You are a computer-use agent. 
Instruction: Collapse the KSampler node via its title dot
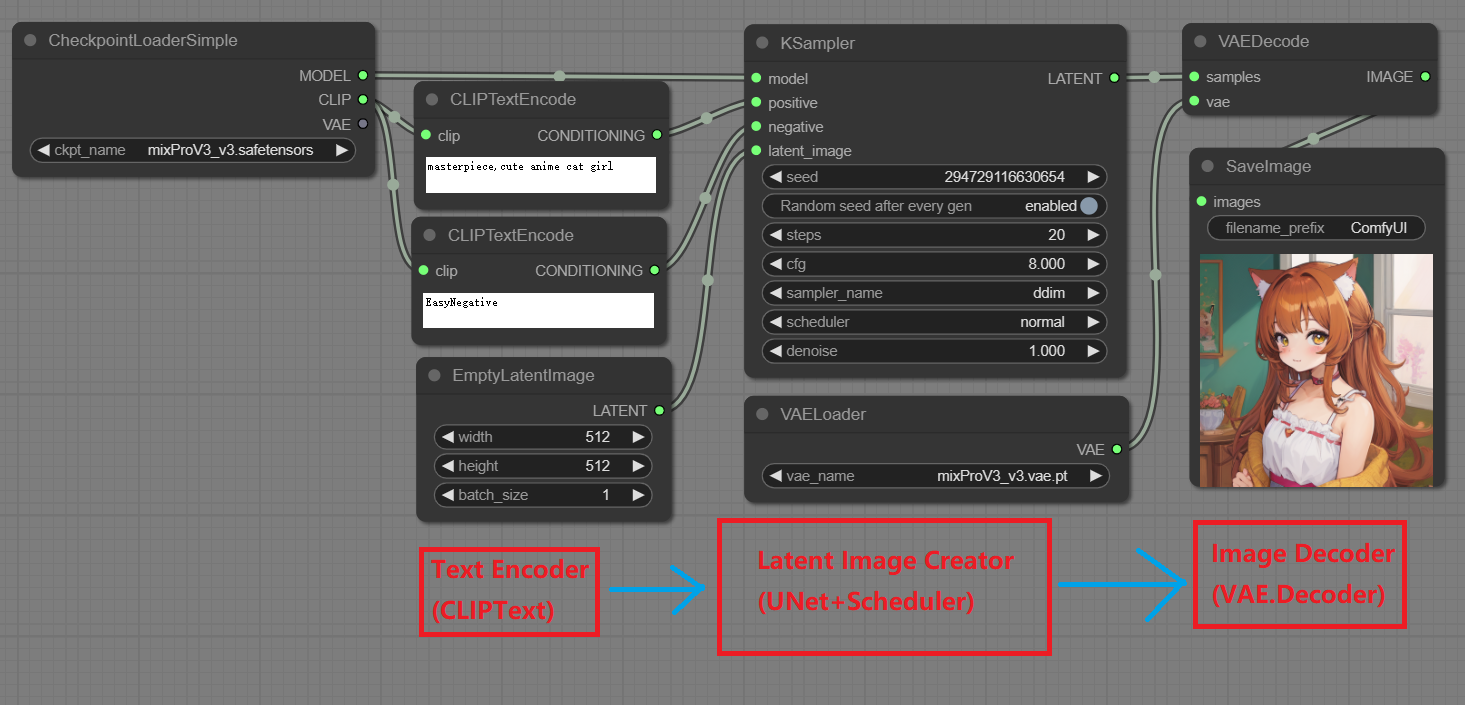(x=762, y=43)
